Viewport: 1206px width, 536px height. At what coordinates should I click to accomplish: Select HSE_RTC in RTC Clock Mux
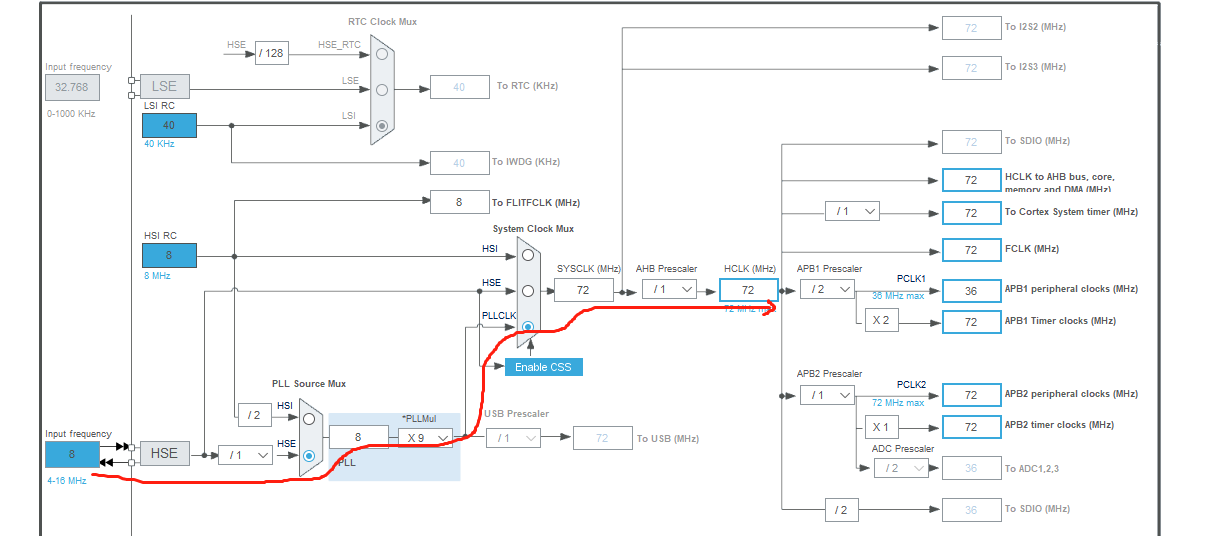click(x=382, y=53)
